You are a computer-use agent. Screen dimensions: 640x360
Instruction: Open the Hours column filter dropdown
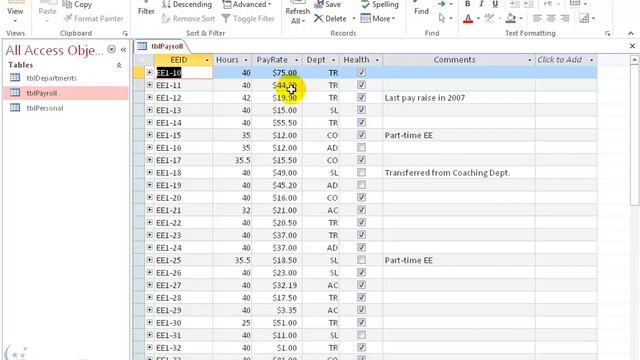click(246, 60)
